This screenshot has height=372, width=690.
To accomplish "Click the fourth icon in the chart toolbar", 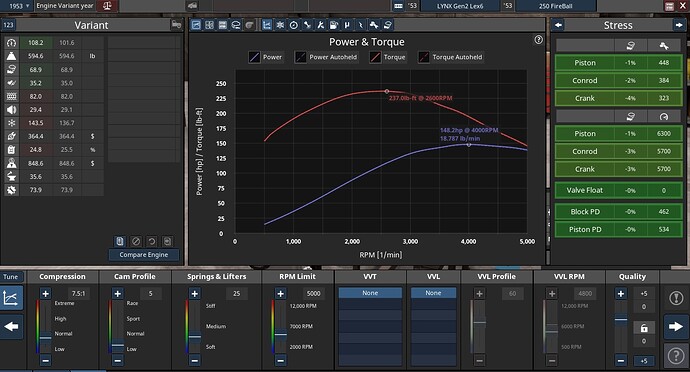I will point(236,25).
